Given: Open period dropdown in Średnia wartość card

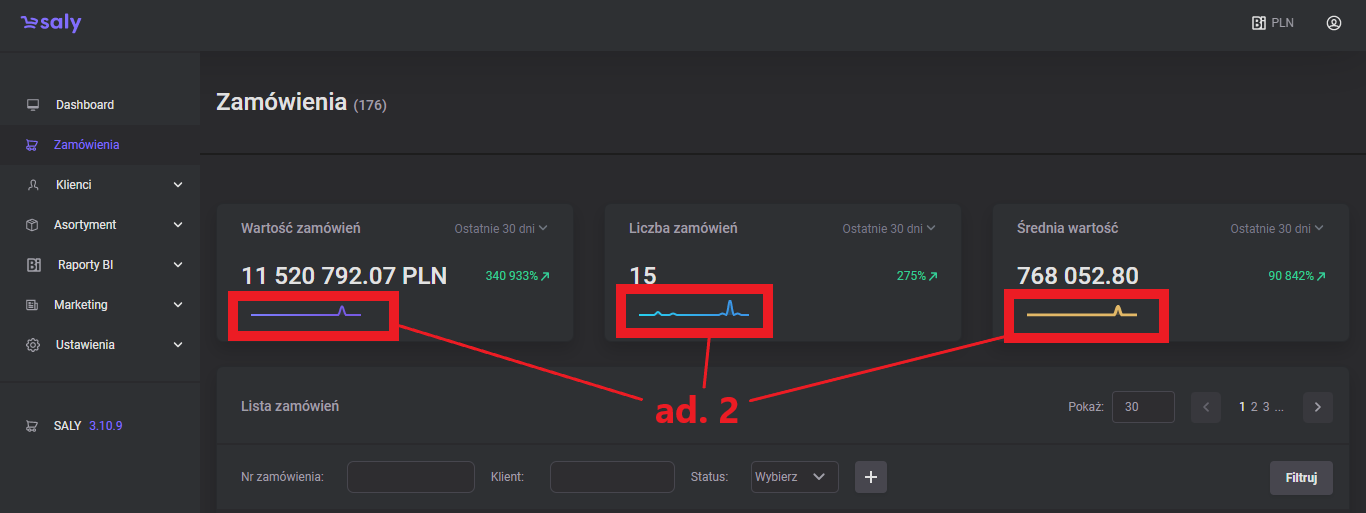Looking at the screenshot, I should pos(1277,228).
